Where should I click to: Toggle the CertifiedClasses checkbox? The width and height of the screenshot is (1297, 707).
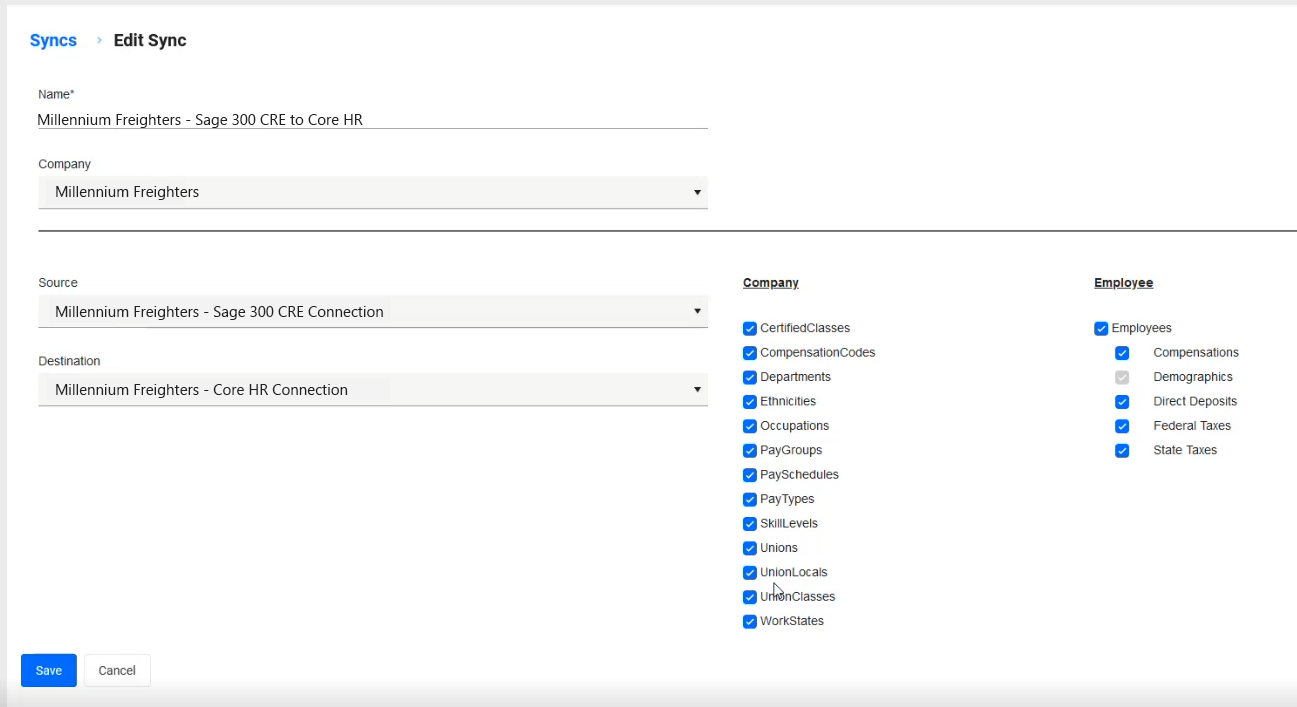[750, 328]
